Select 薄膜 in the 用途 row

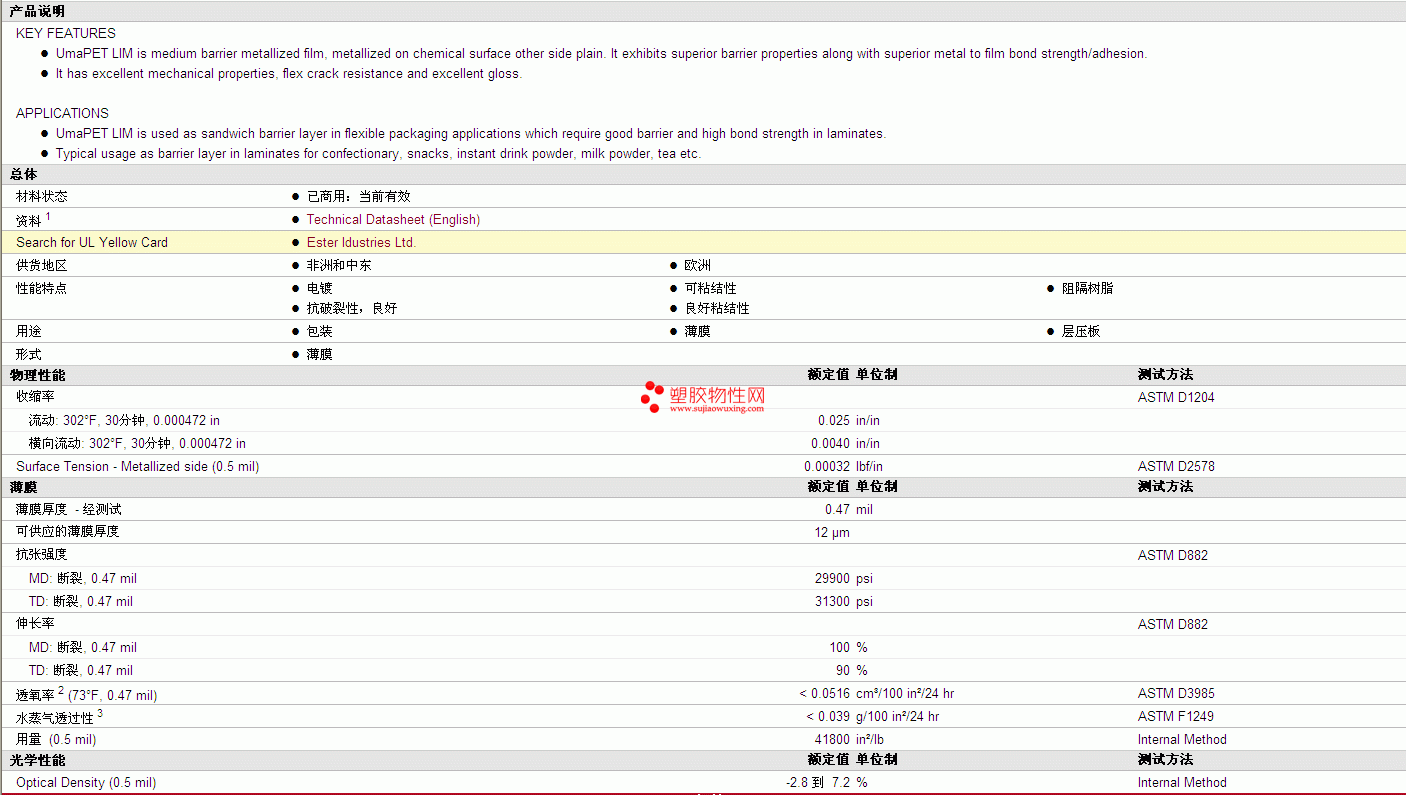pyautogui.click(x=698, y=332)
